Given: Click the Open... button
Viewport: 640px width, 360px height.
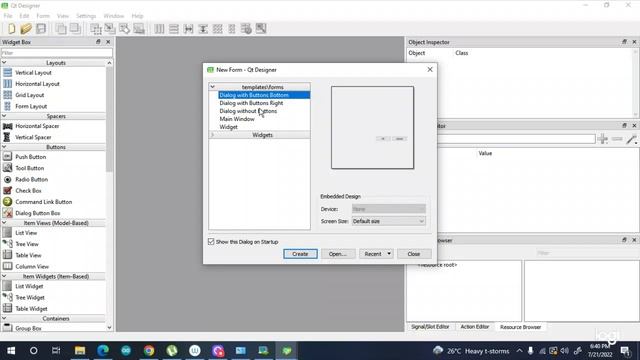Looking at the screenshot, I should [338, 254].
